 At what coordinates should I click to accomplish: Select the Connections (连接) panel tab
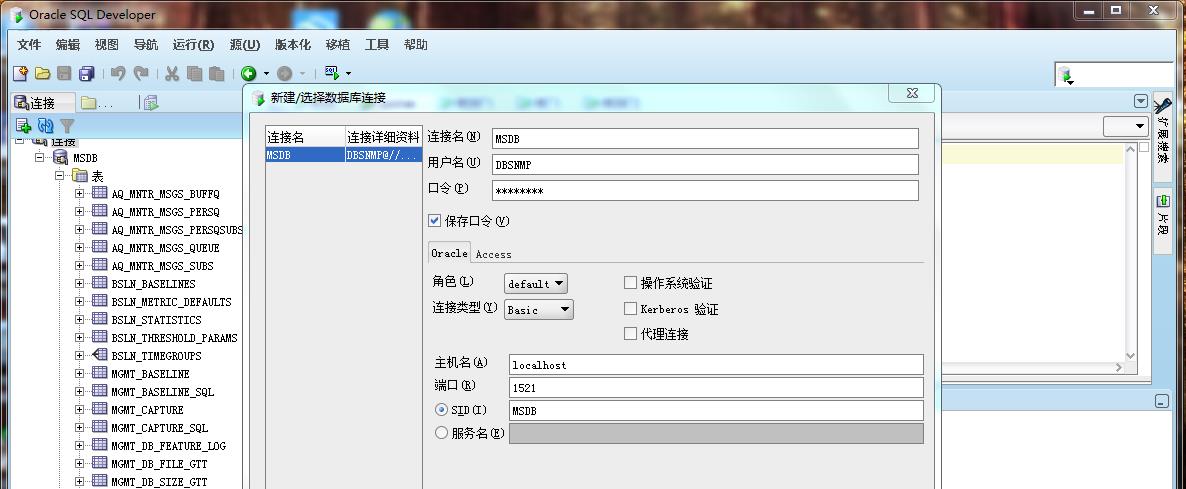44,103
